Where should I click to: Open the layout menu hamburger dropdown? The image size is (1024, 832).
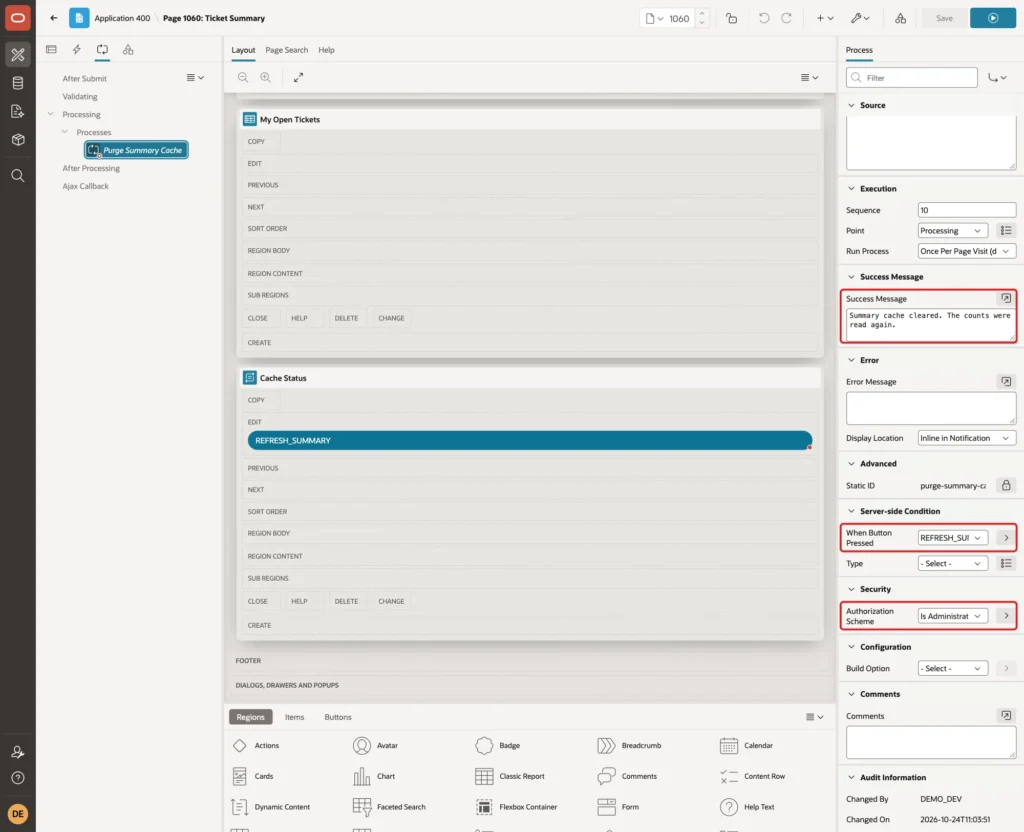(809, 77)
